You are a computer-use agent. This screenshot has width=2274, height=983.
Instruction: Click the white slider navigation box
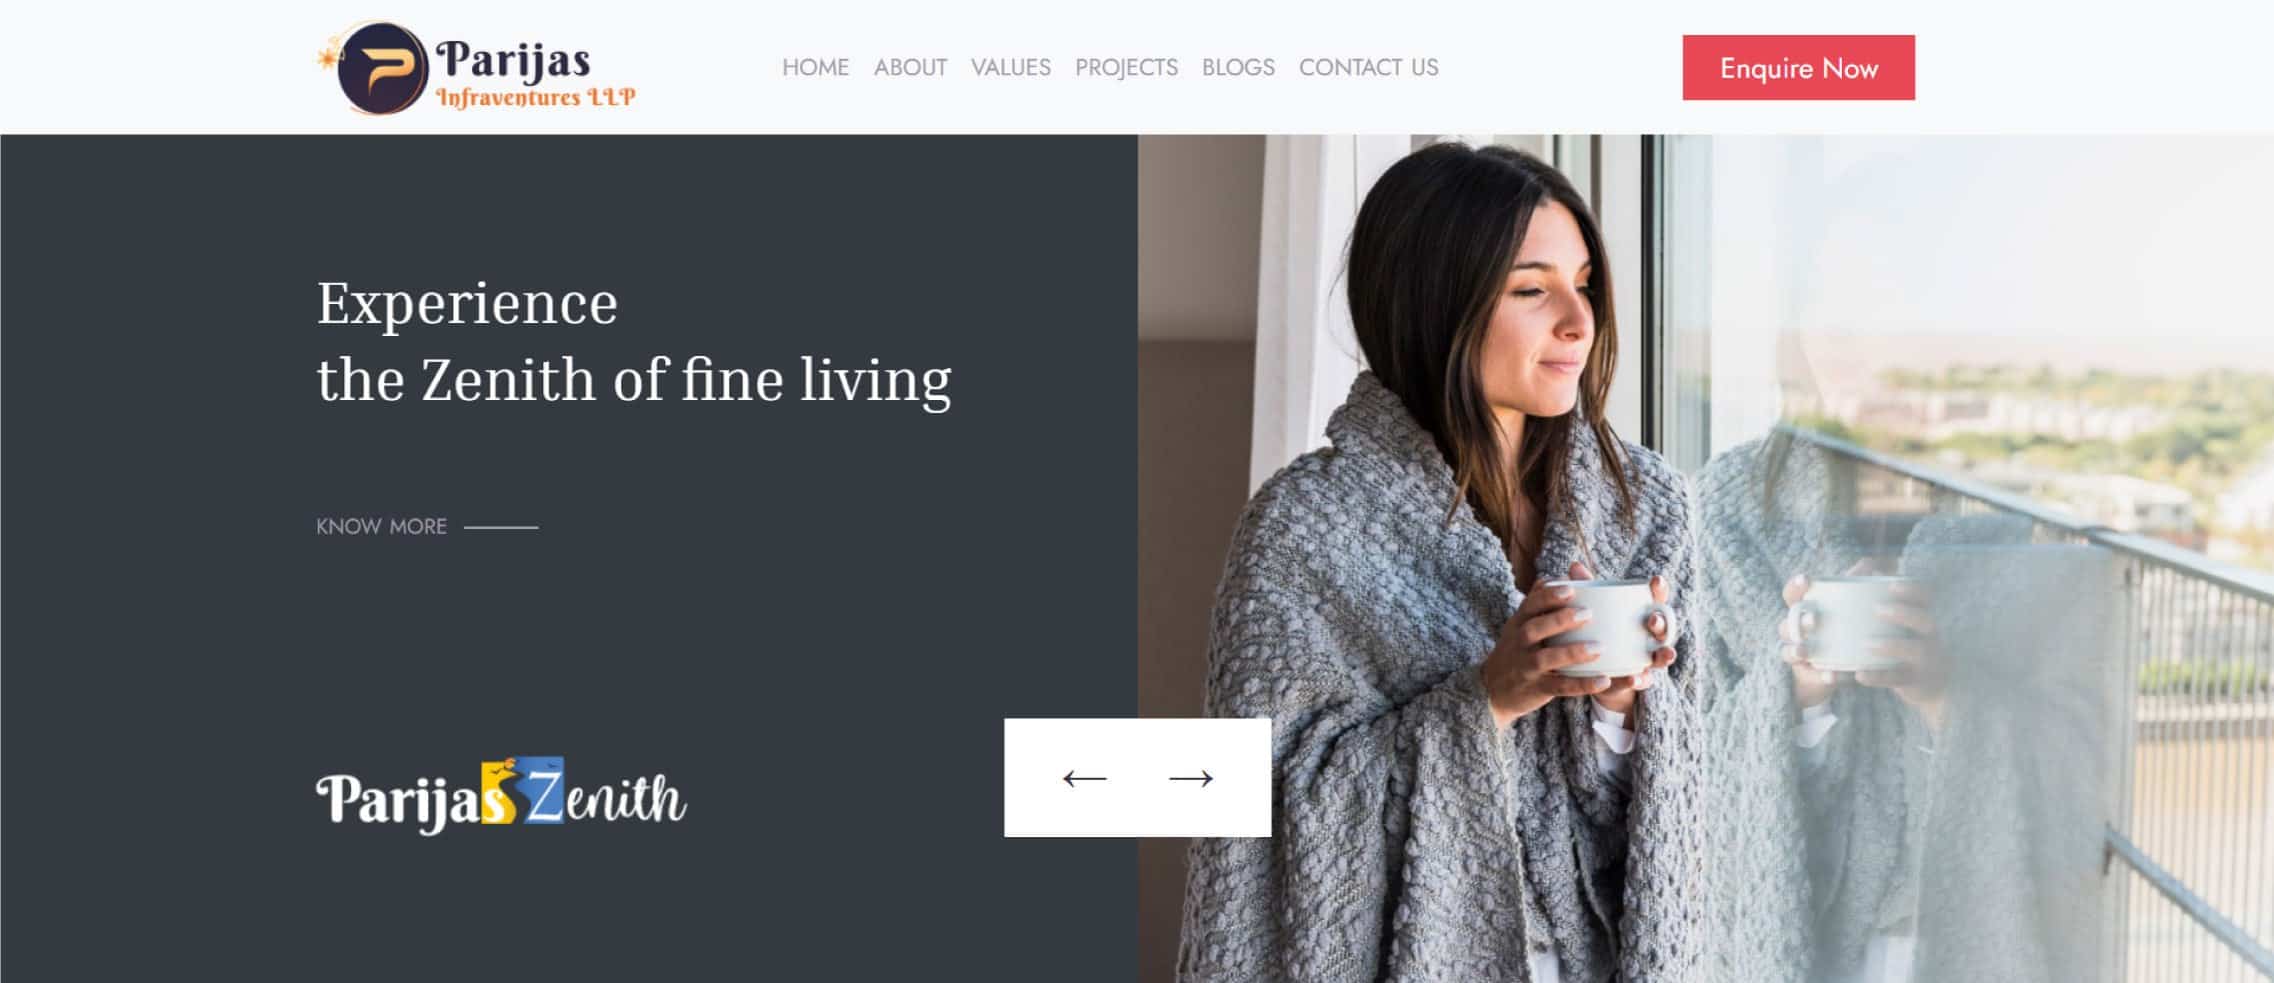pyautogui.click(x=1137, y=777)
